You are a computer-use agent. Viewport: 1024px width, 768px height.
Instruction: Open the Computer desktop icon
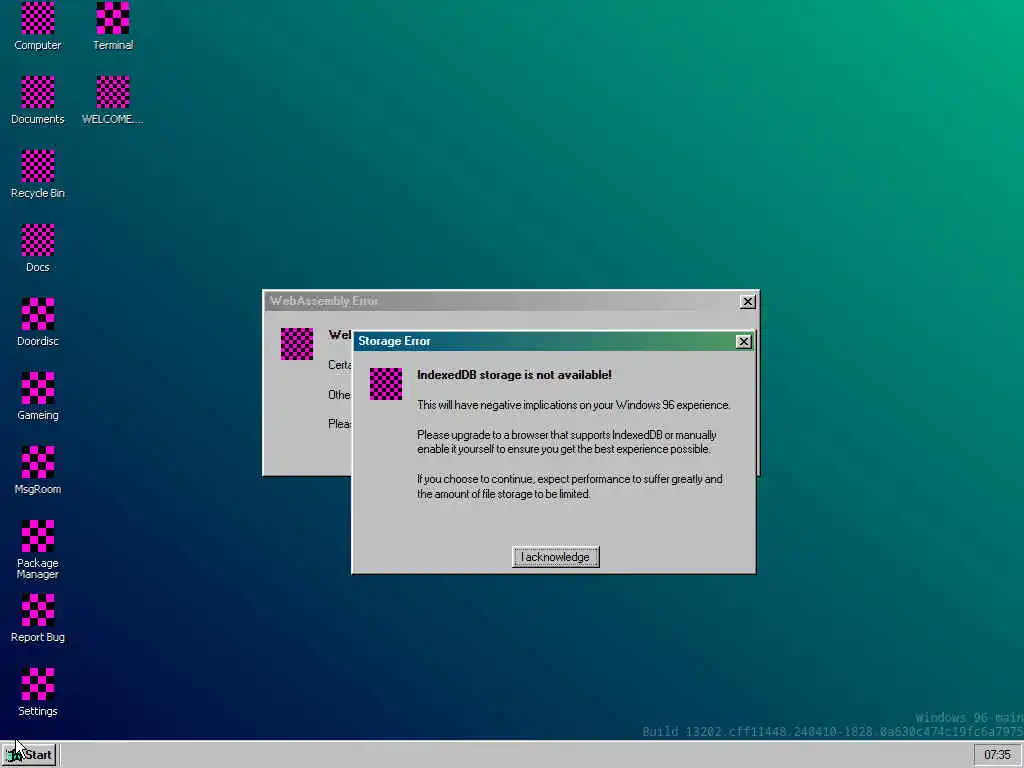[x=37, y=26]
